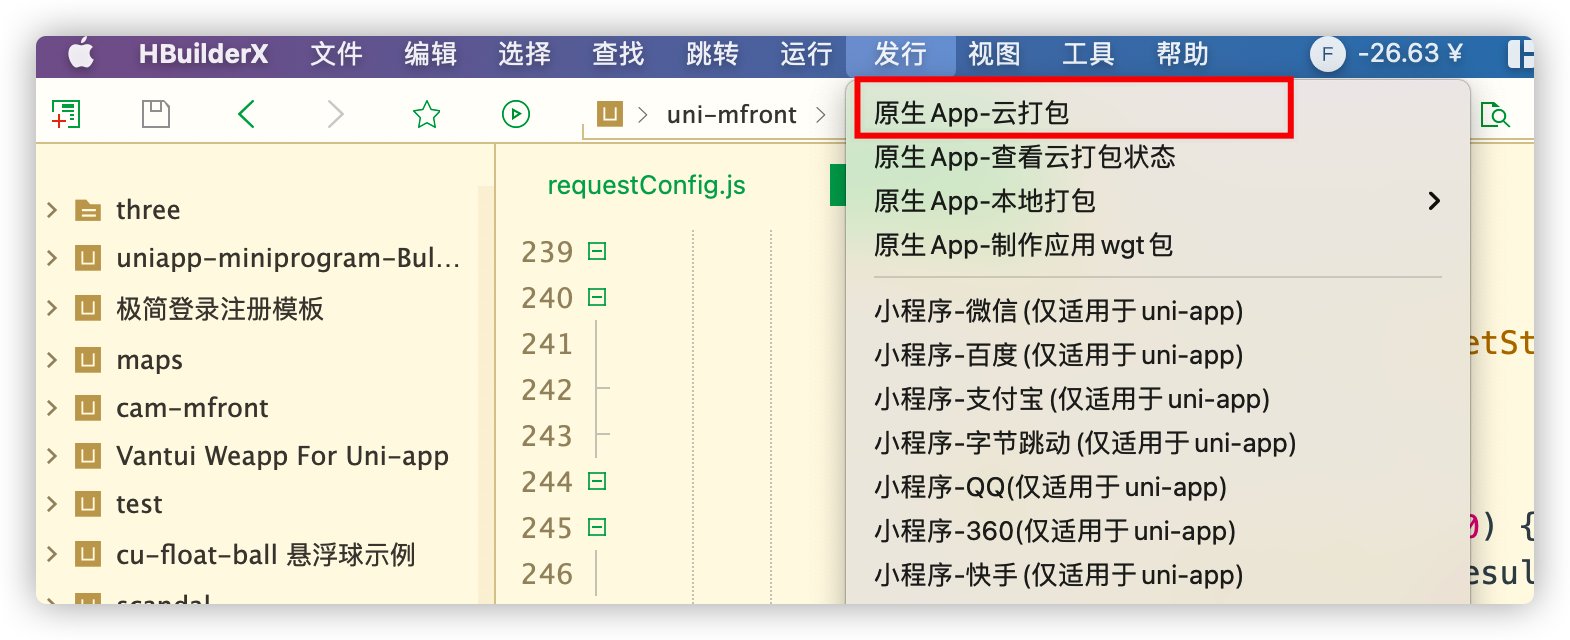Click the account avatar F icon
Image resolution: width=1570 pixels, height=640 pixels.
(1327, 54)
